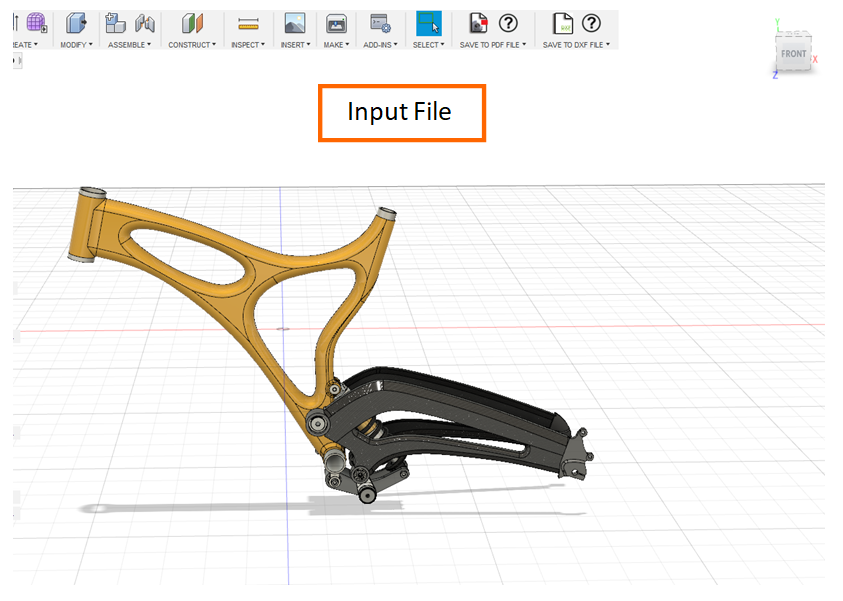This screenshot has width=843, height=601.
Task: Select the Modify Press Pull icon
Action: pyautogui.click(x=76, y=23)
